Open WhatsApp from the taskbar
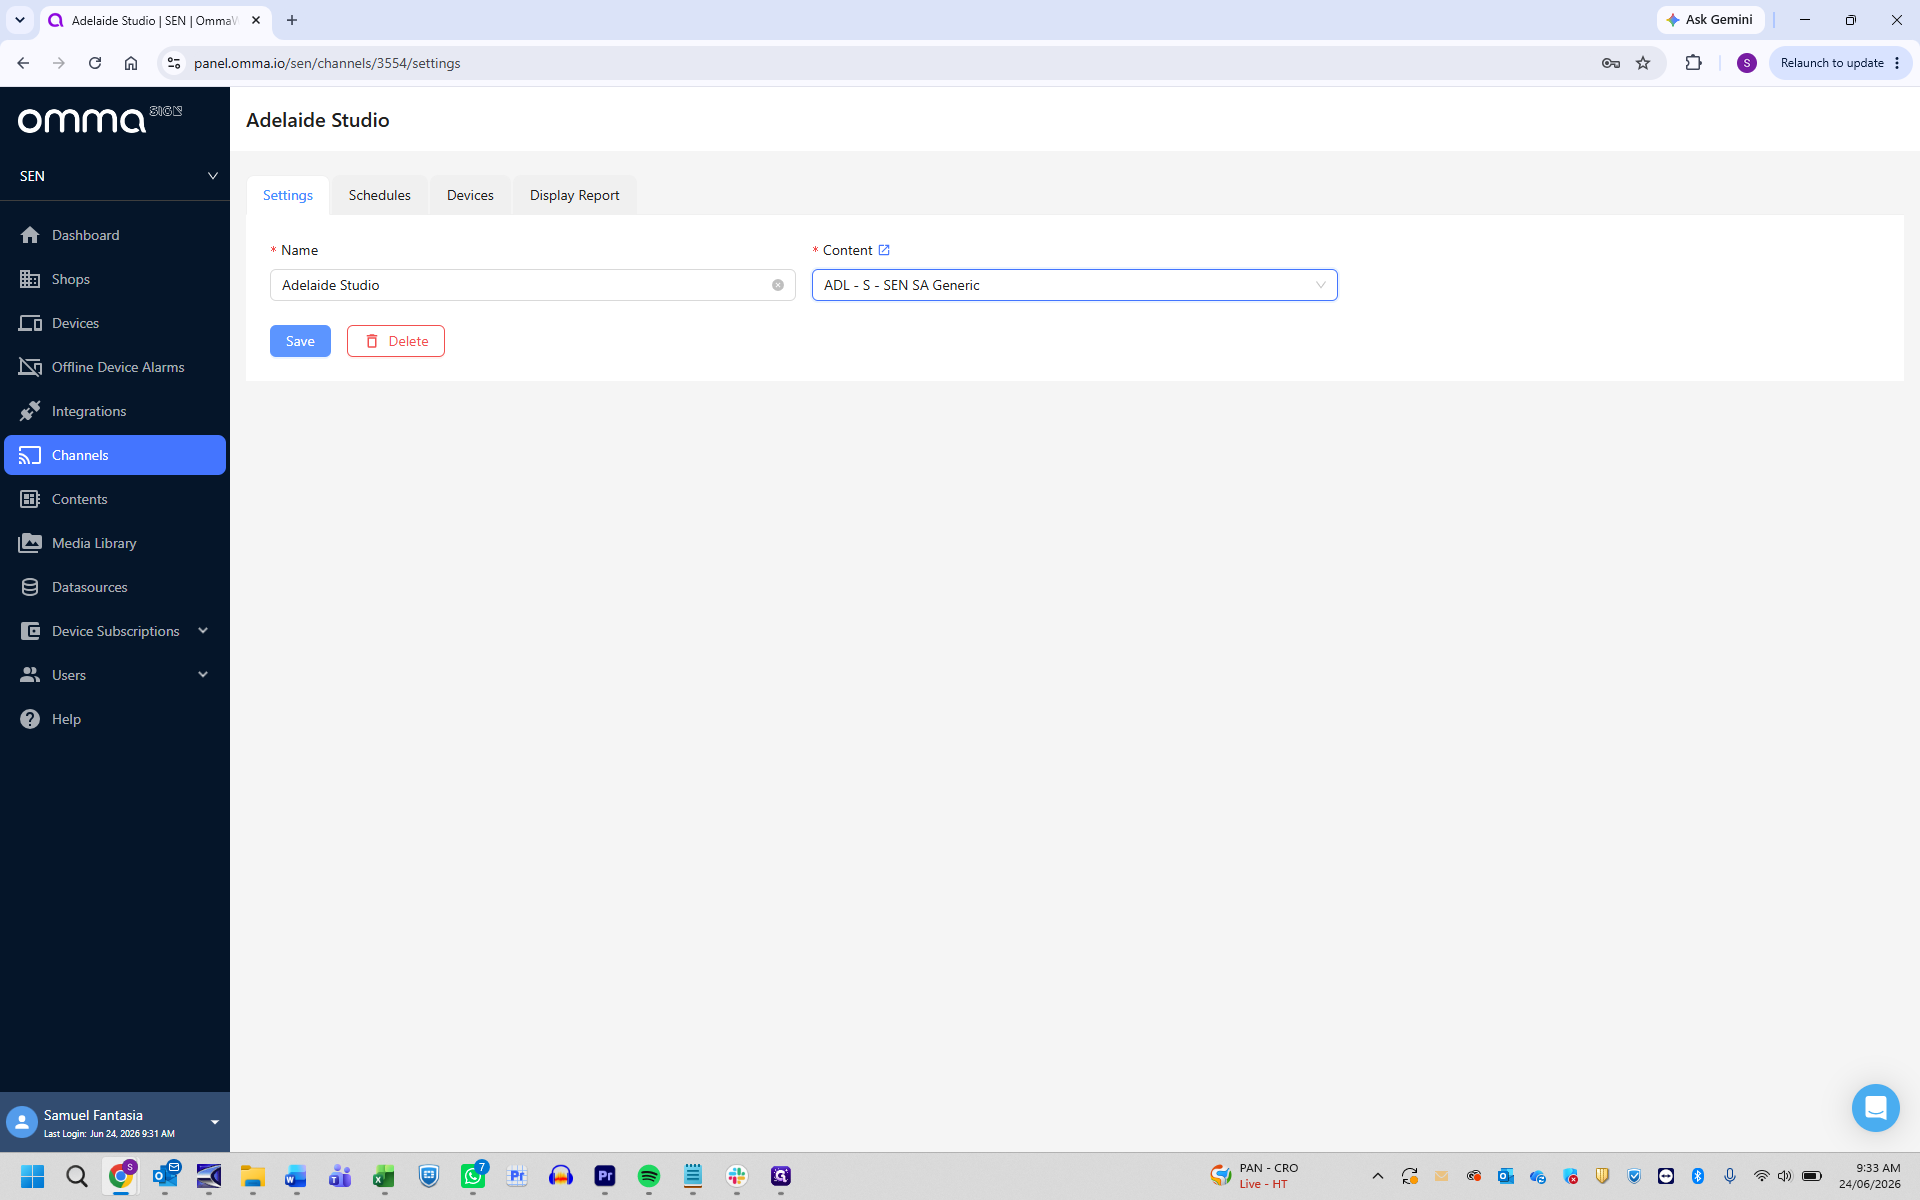1920x1200 pixels. (473, 1176)
